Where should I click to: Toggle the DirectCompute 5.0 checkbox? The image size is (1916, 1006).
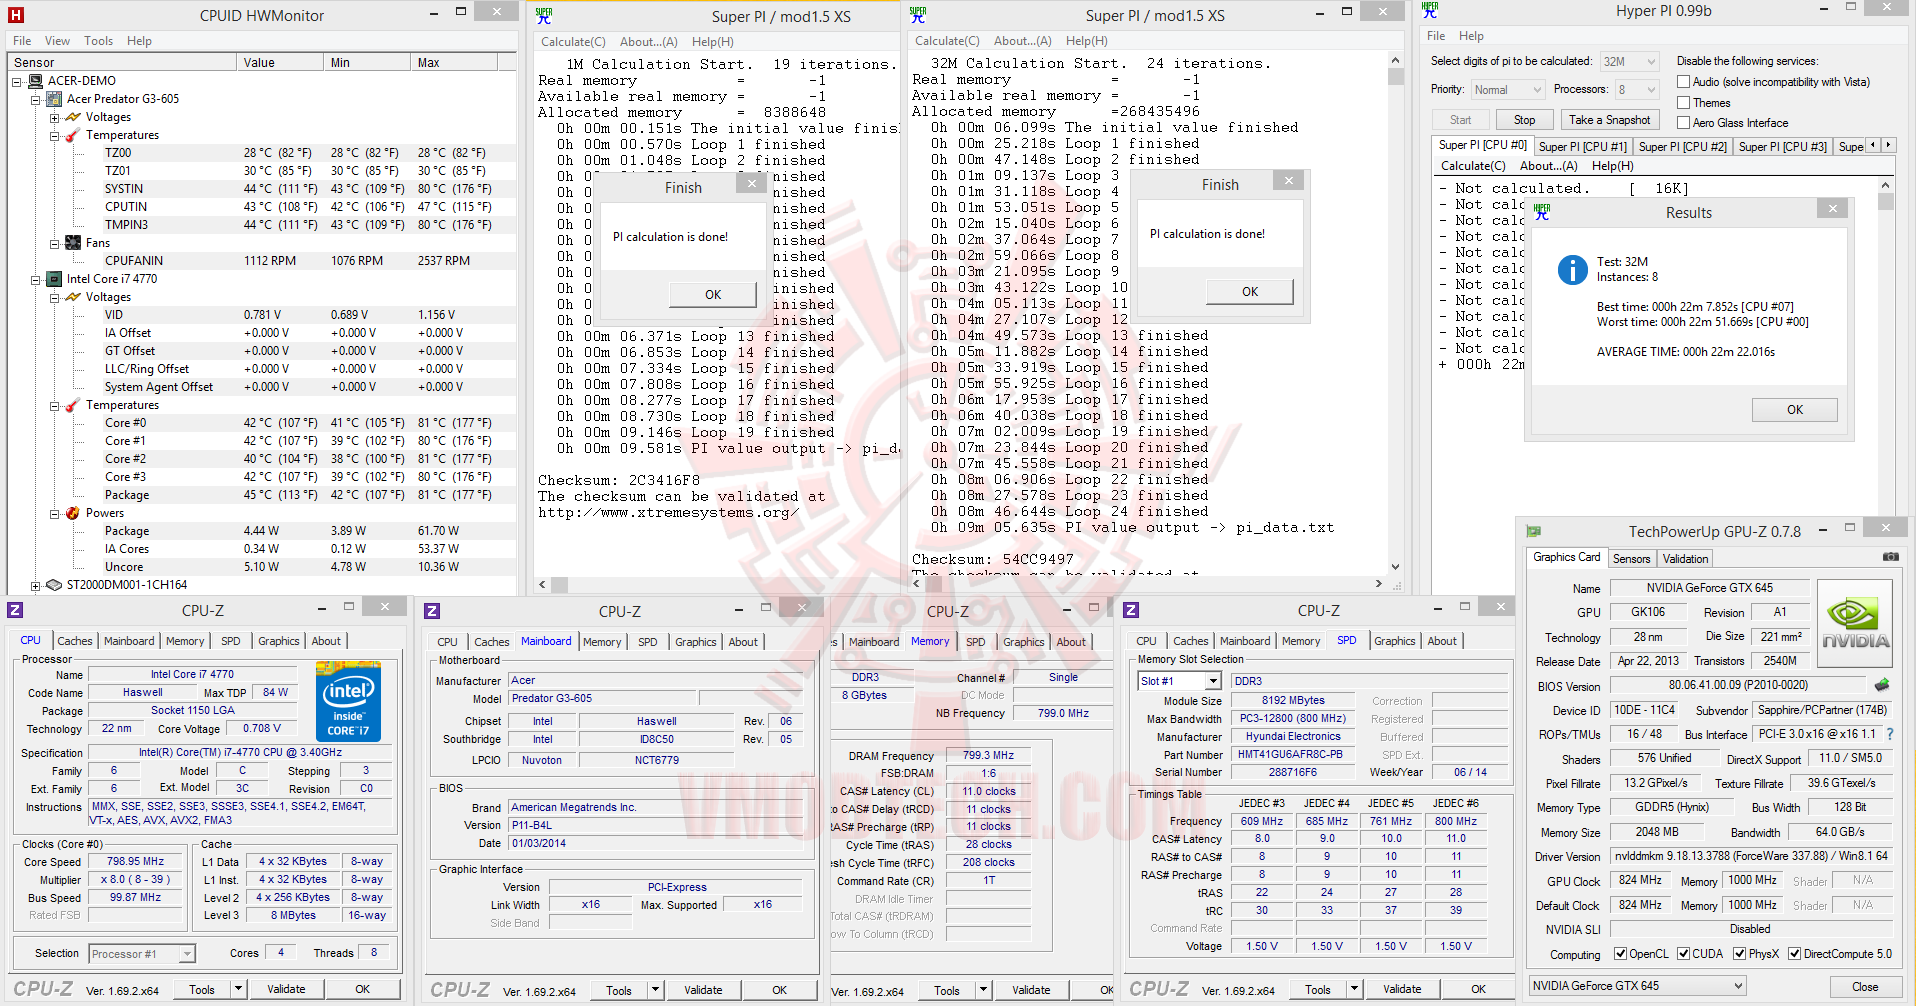tap(1795, 954)
